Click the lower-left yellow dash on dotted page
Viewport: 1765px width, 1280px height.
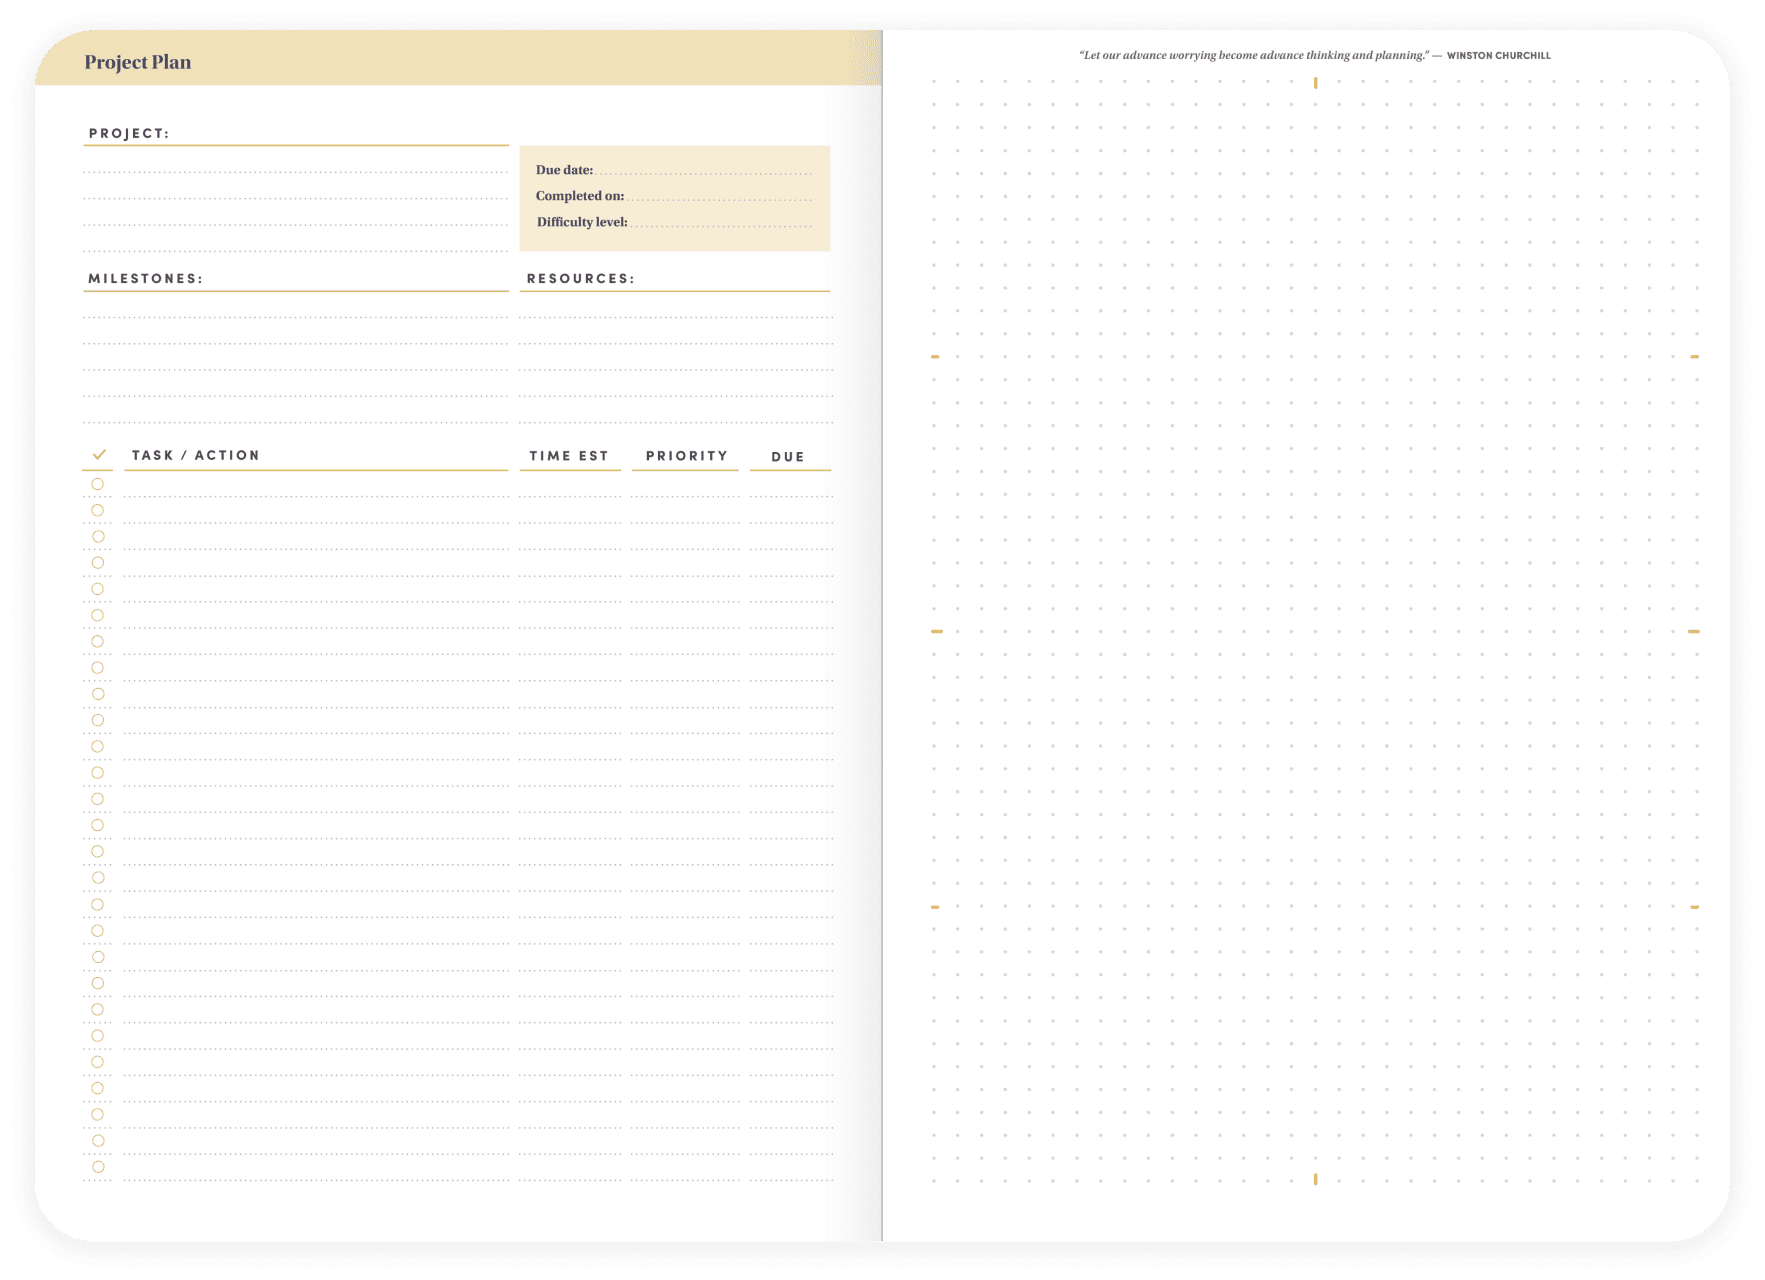point(935,907)
